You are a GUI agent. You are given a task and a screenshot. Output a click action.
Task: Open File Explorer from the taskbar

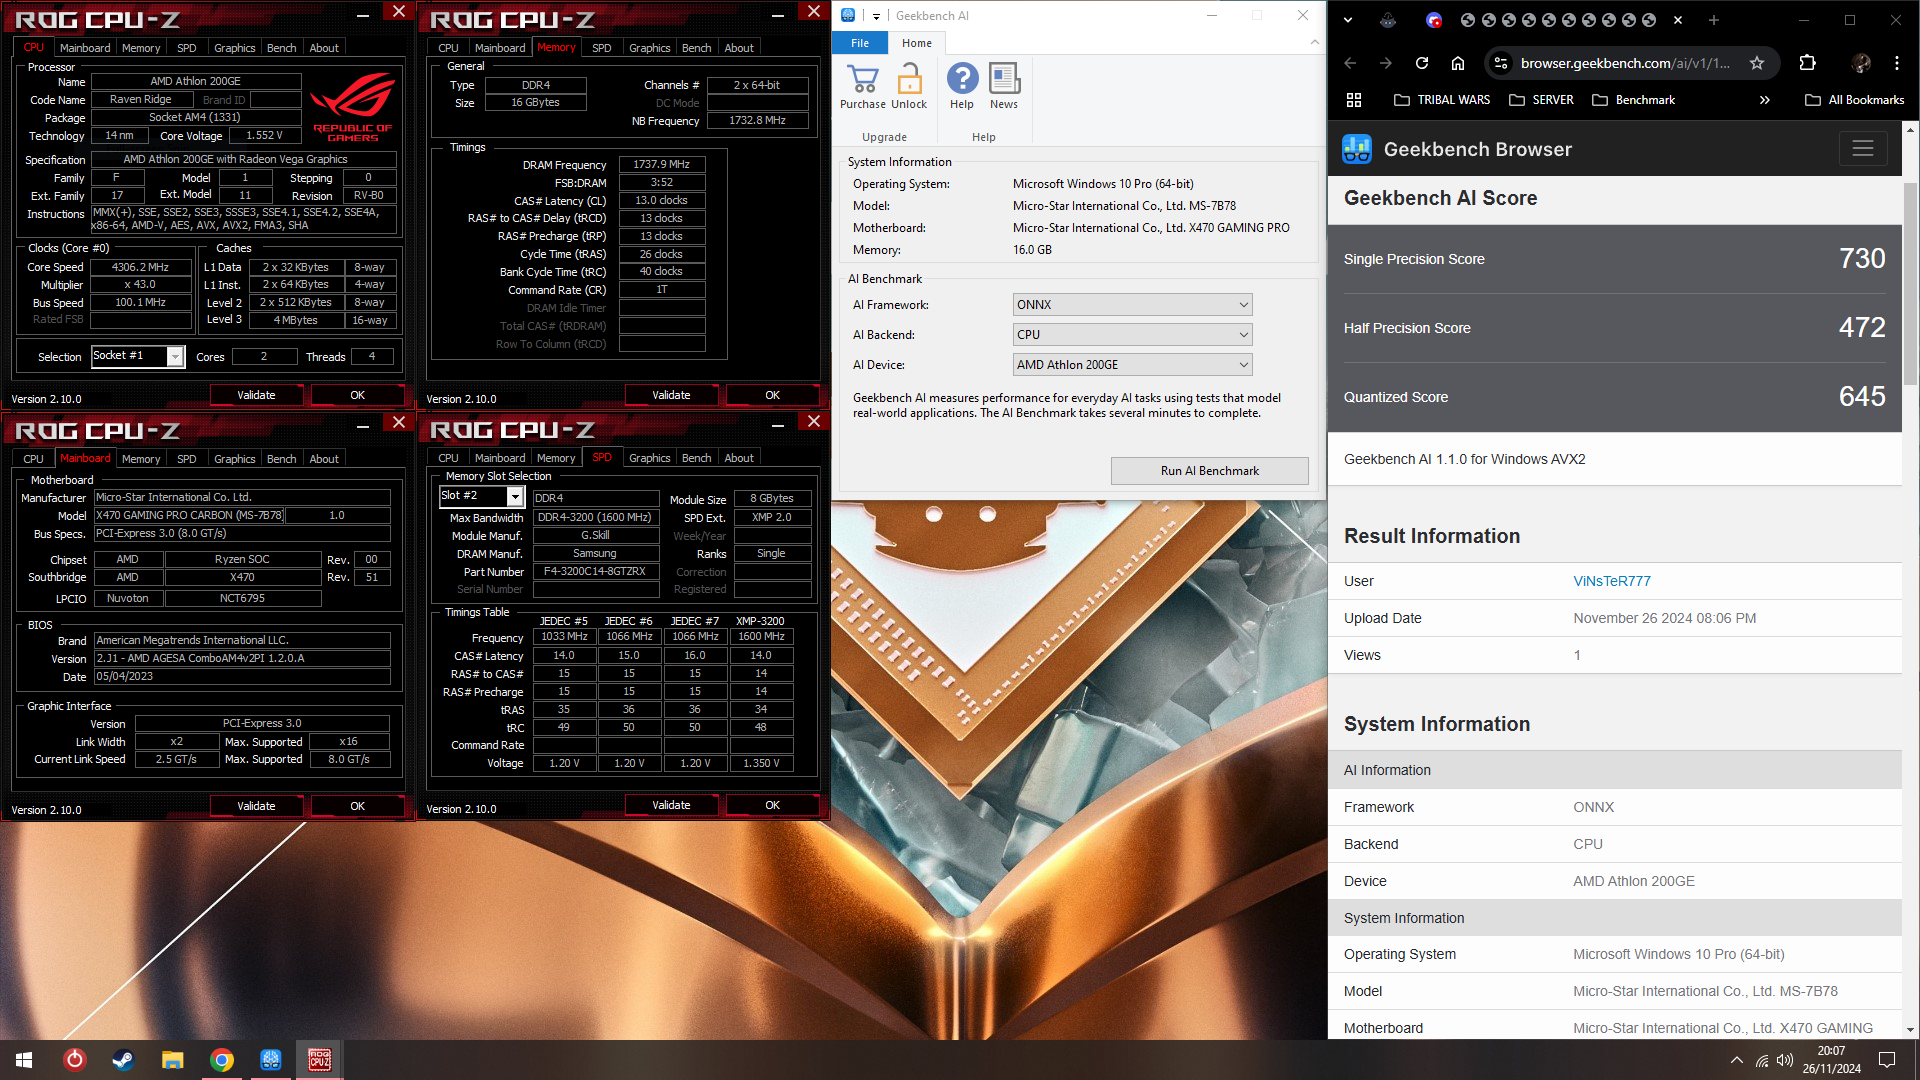coord(172,1060)
